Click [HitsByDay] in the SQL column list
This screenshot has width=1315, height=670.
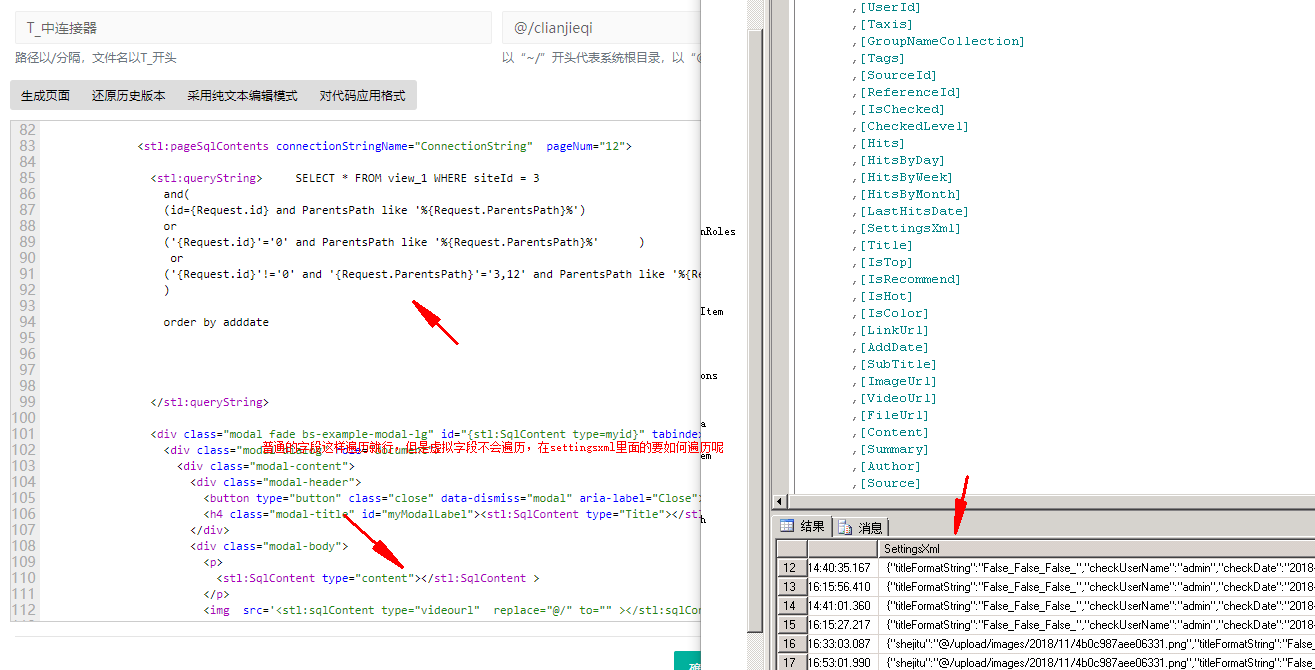click(x=902, y=160)
